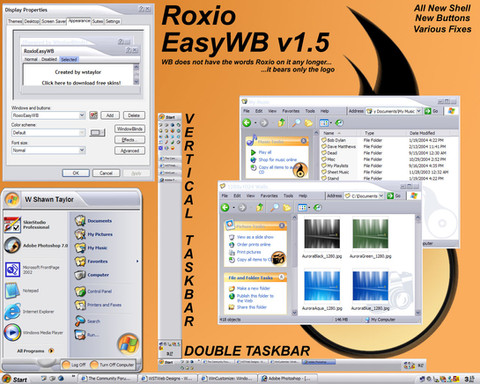Open Tools menu in pictures folder window
The image size is (480, 384).
[288, 196]
